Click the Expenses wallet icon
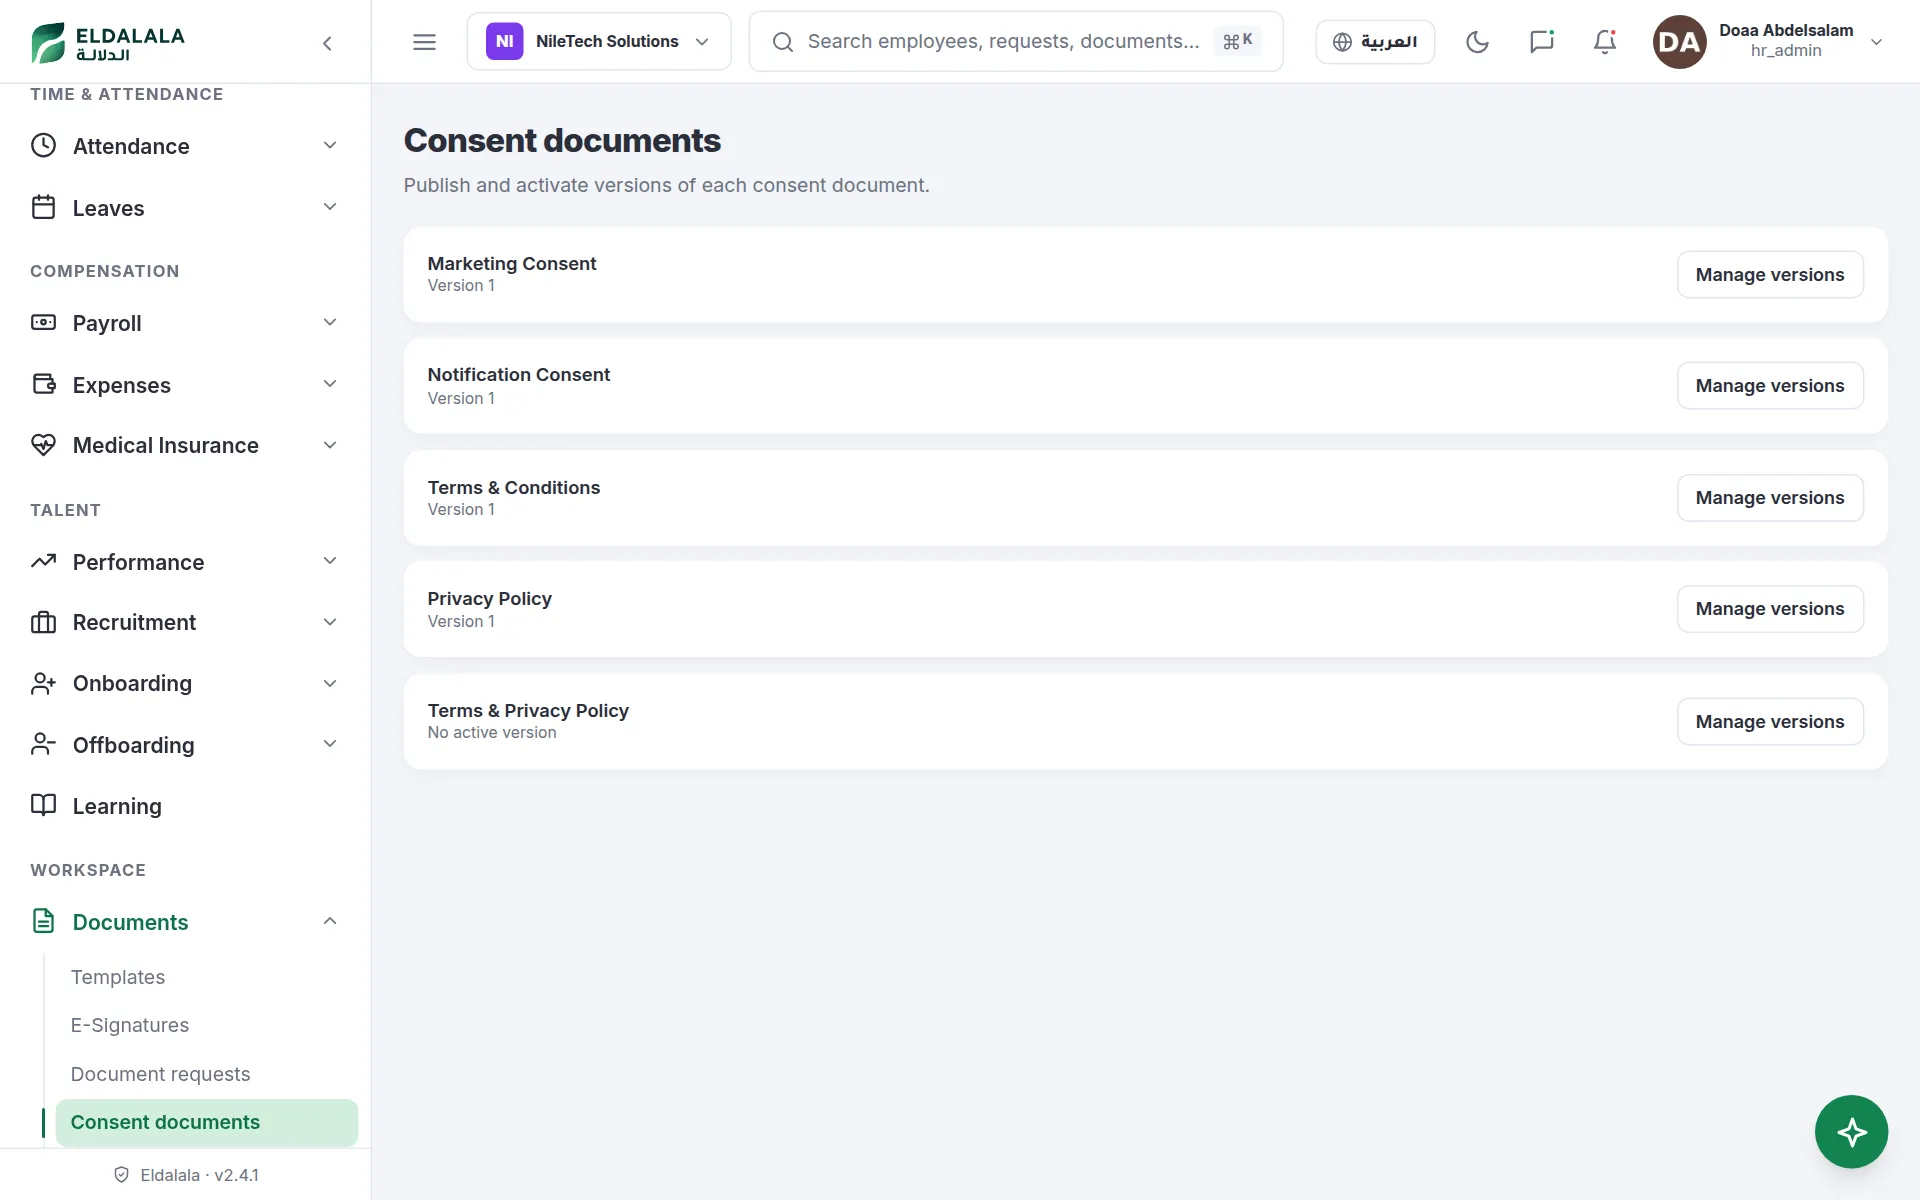Image resolution: width=1920 pixels, height=1200 pixels. [x=43, y=384]
